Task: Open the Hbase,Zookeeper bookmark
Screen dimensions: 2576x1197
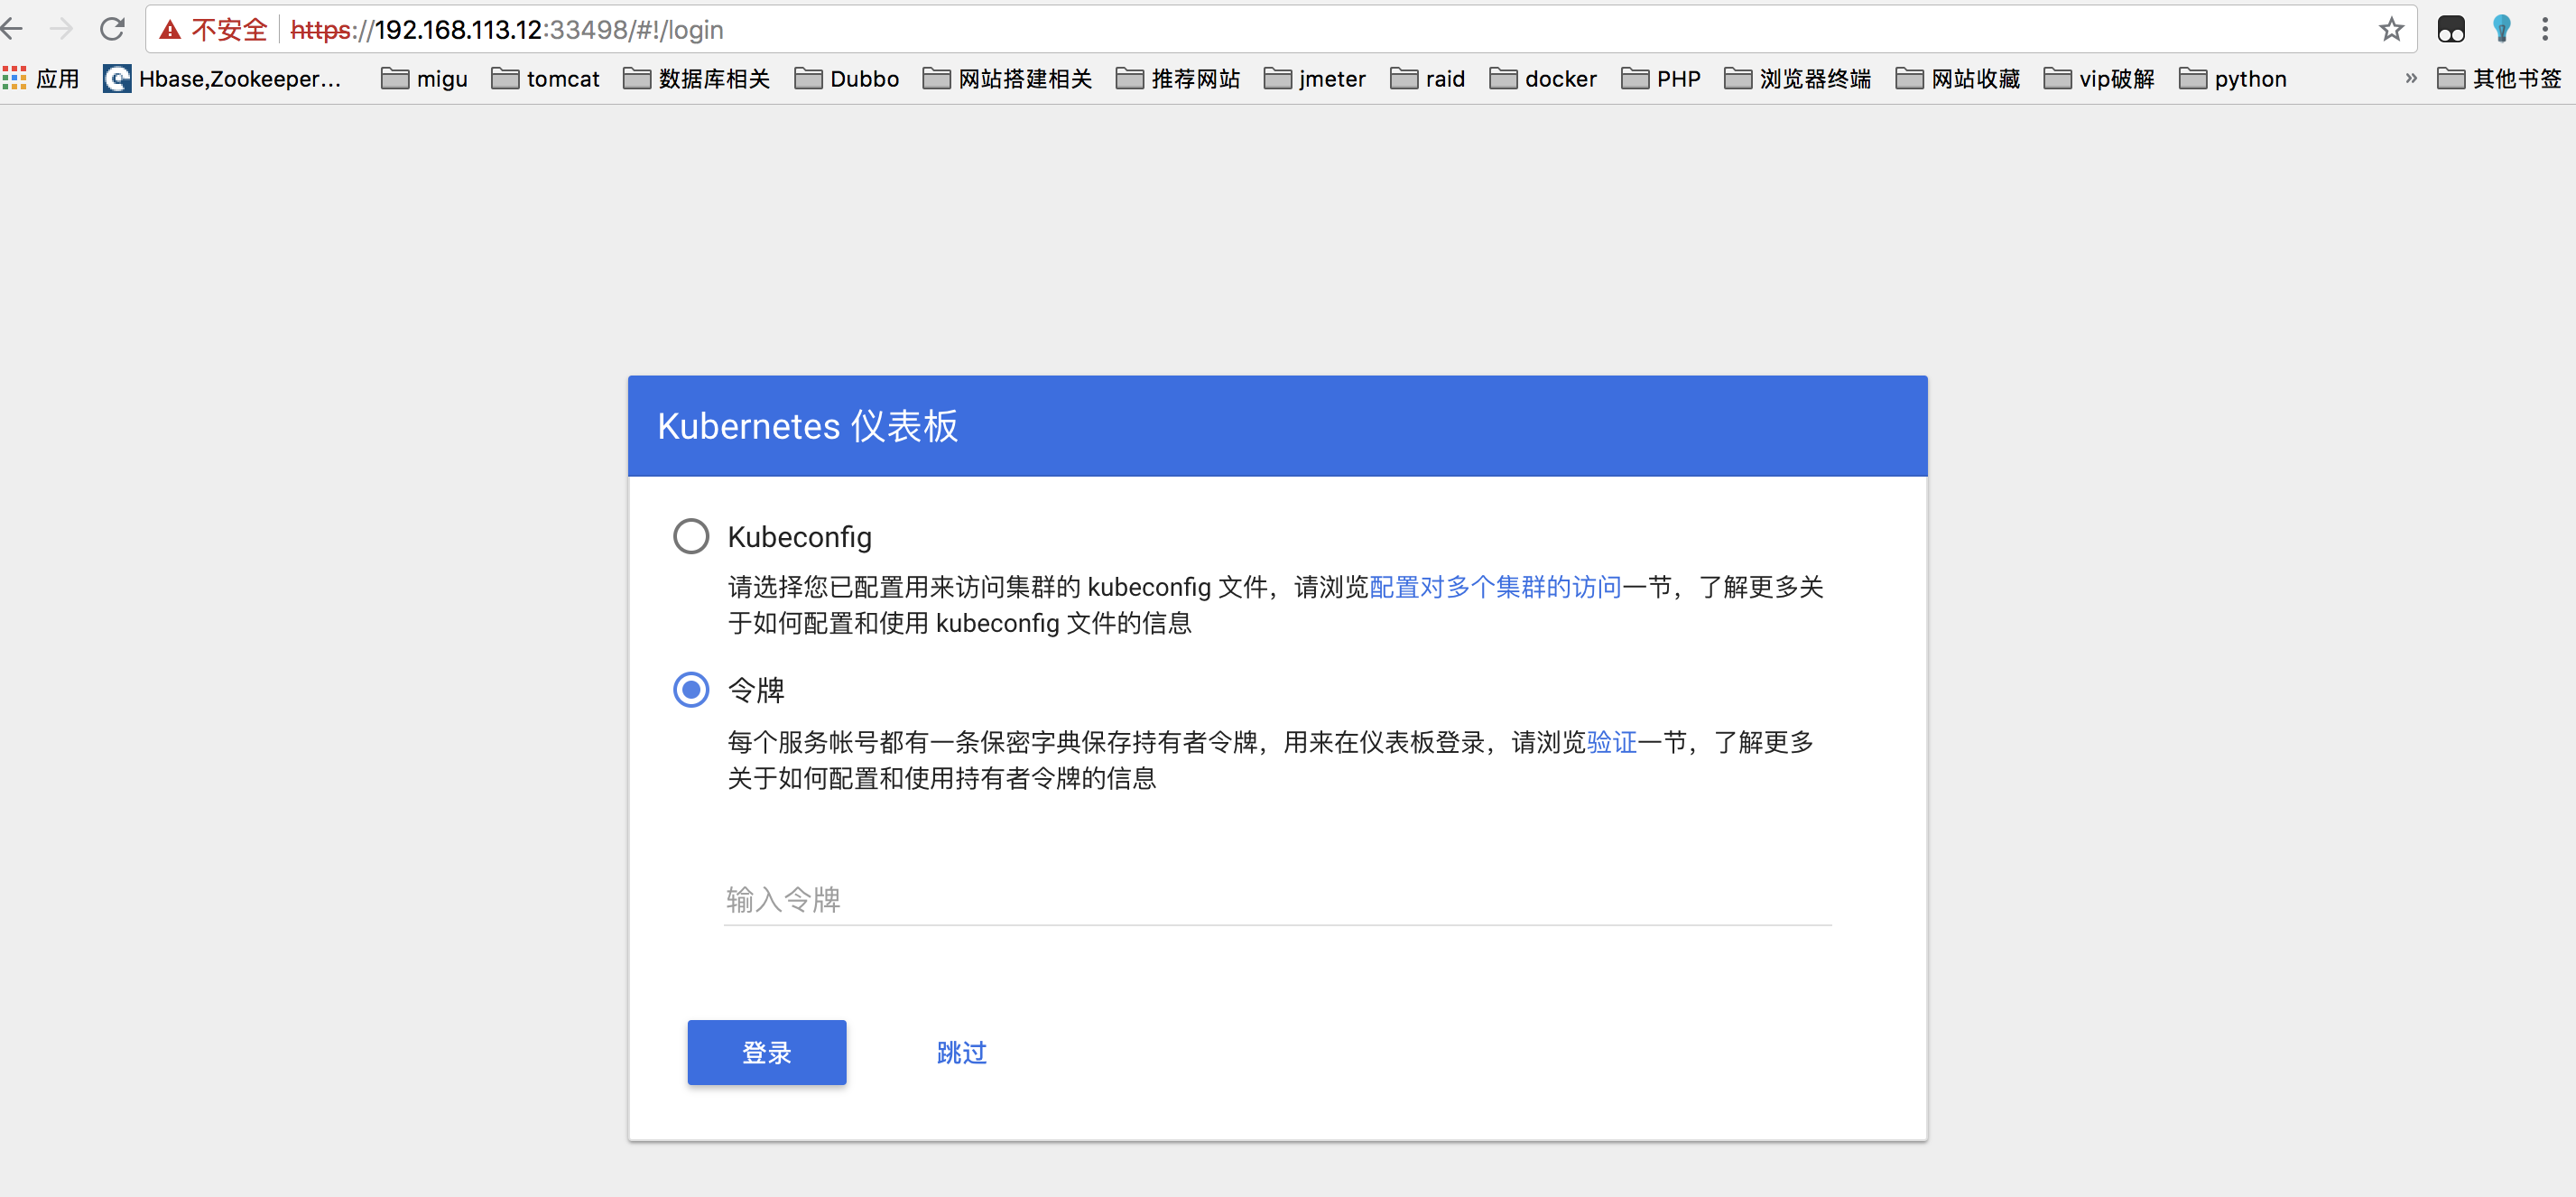Action: click(222, 78)
